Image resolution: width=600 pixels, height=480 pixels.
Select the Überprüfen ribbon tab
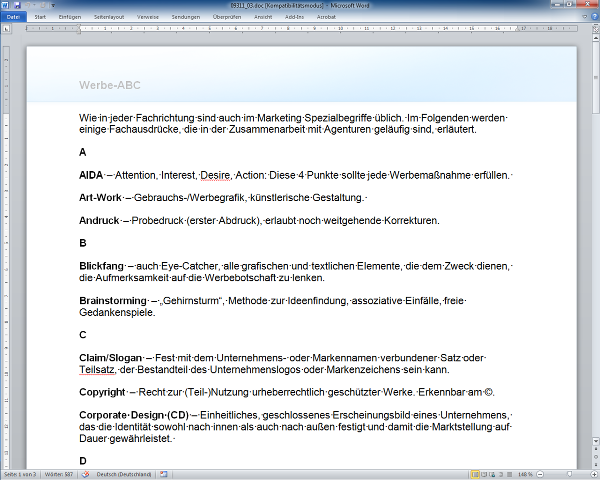tap(225, 17)
